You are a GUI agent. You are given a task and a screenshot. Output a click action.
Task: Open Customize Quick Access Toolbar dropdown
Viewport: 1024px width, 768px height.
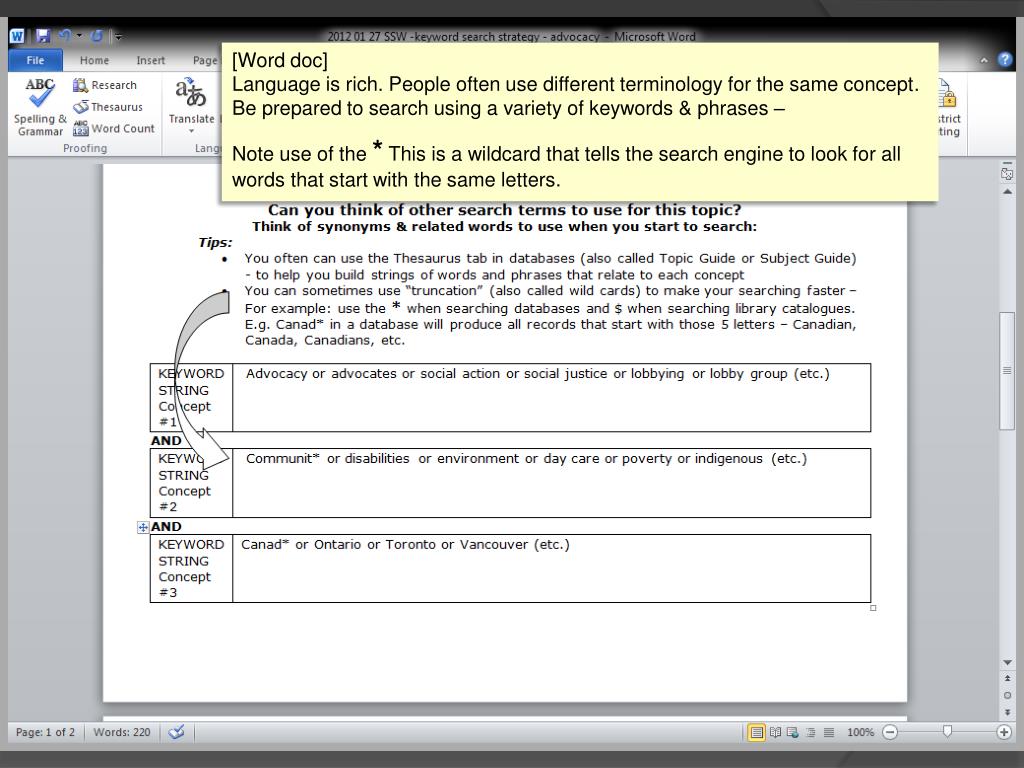click(x=118, y=37)
